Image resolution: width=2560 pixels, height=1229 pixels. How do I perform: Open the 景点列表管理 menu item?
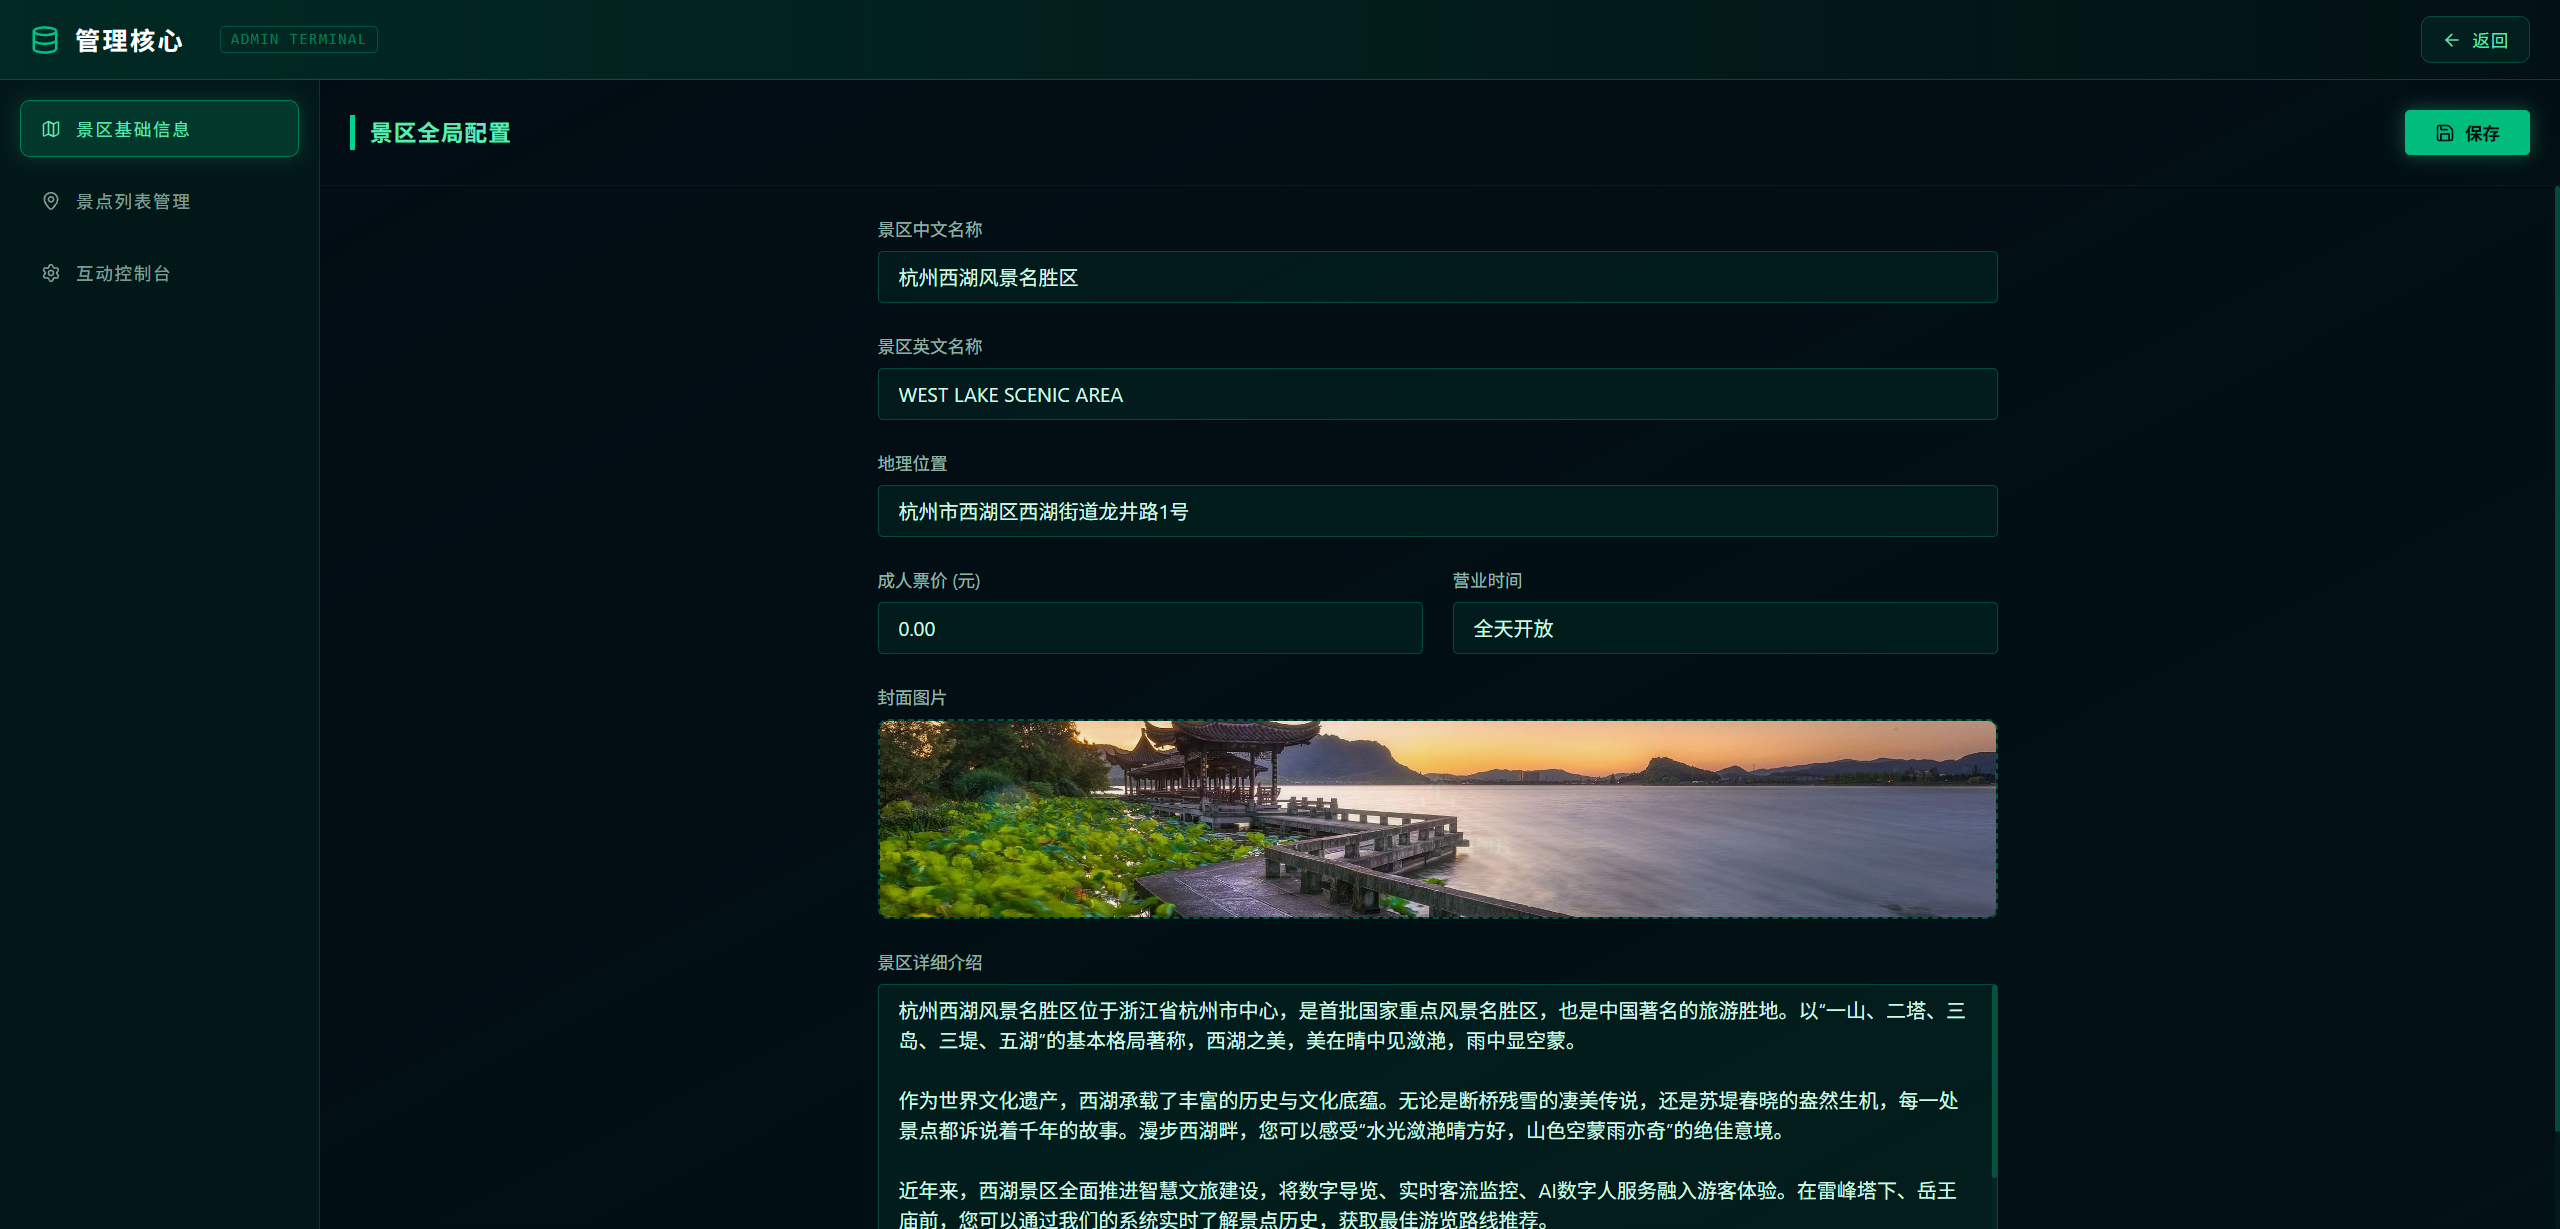point(159,201)
